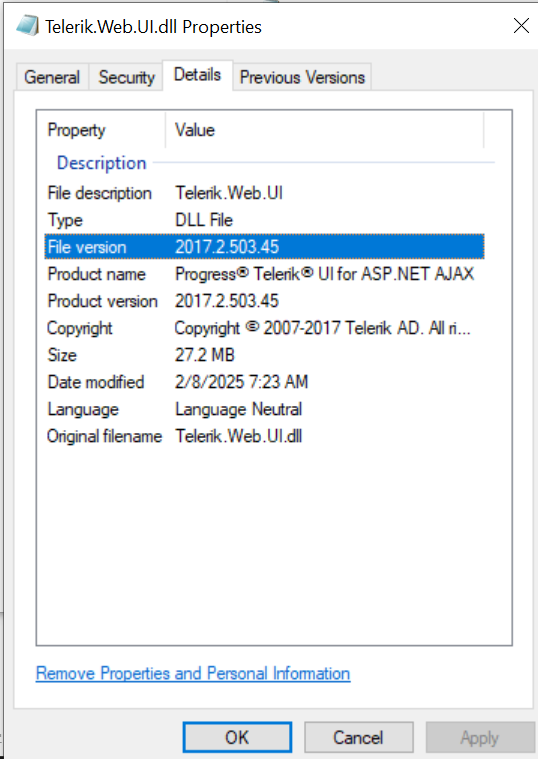This screenshot has width=538, height=759.
Task: Click the Telerik.Web.UI.dll original filename value
Action: (x=238, y=437)
